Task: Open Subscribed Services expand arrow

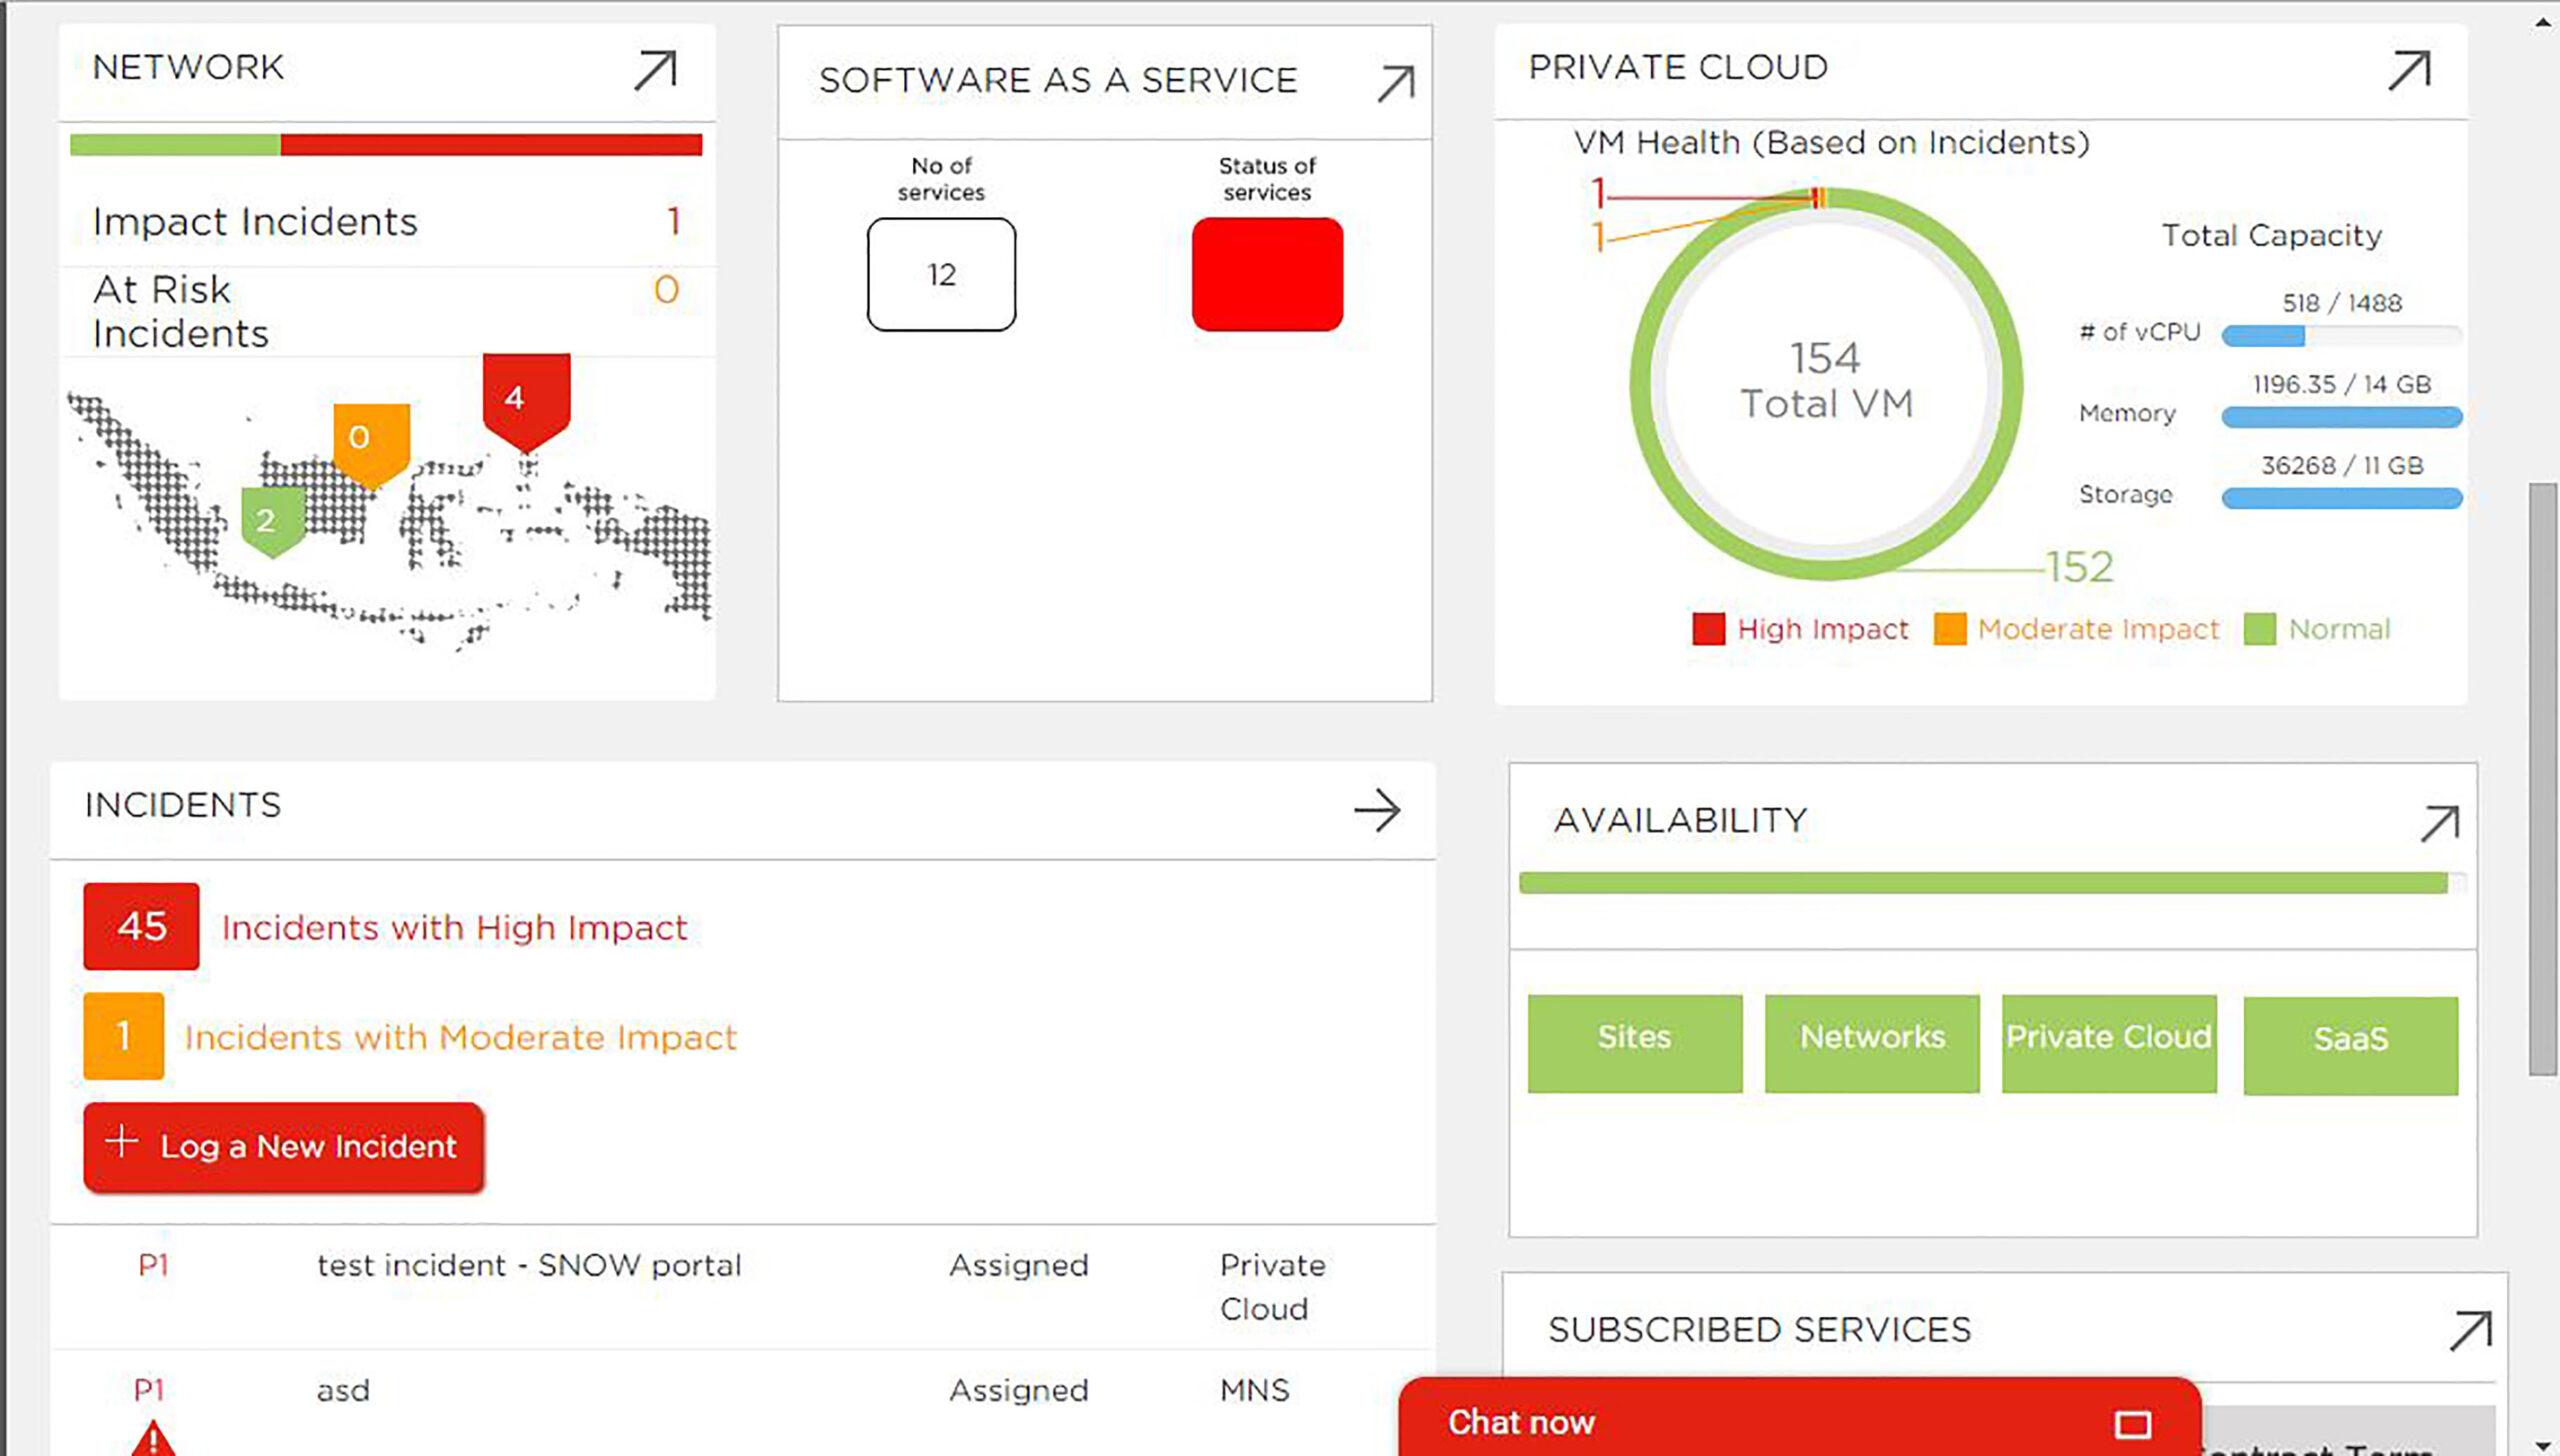Action: [2471, 1331]
